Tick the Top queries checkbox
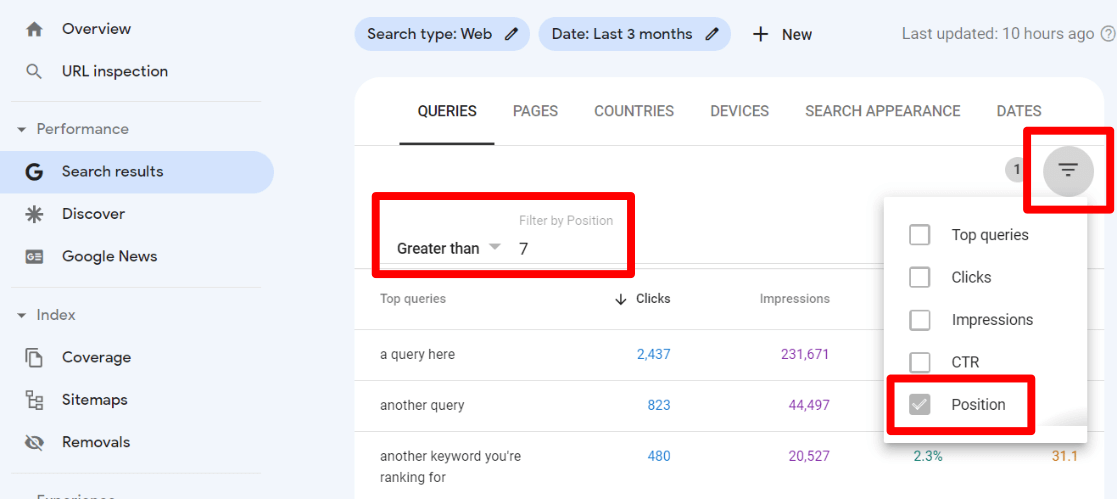Screen dimensions: 1117x499 pos(920,235)
